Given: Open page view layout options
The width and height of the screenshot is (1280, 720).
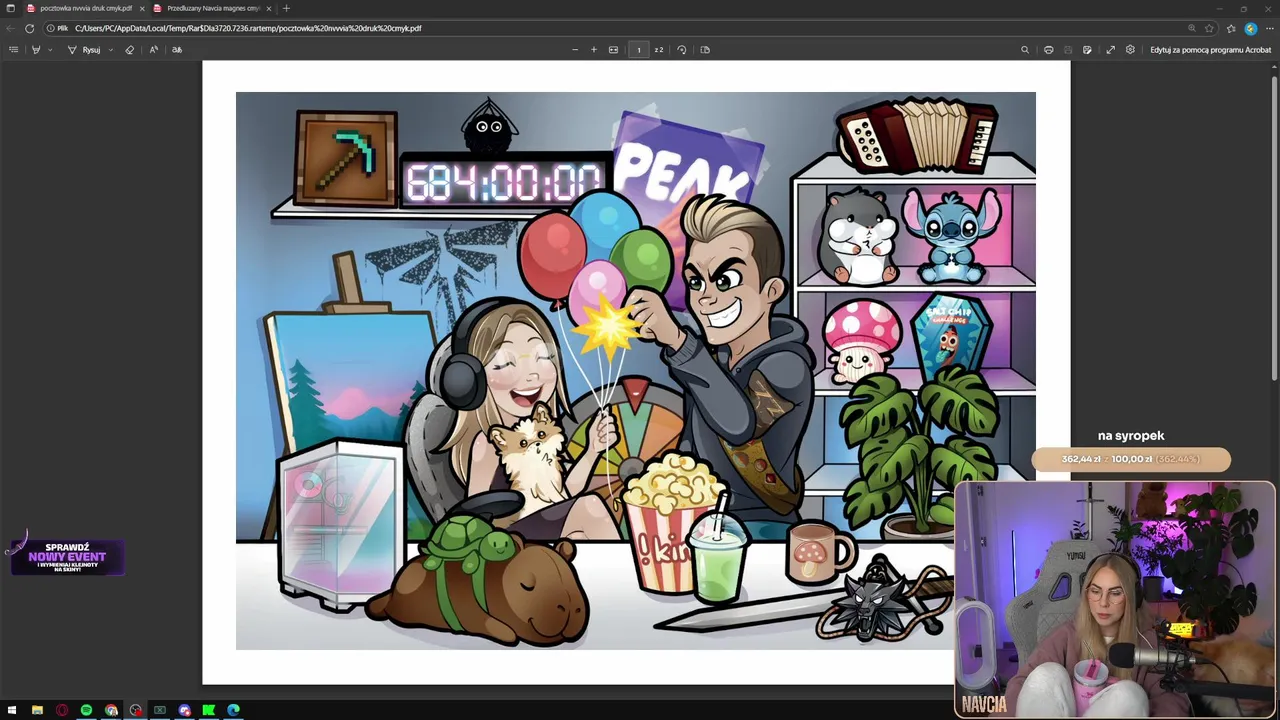Looking at the screenshot, I should (x=705, y=50).
